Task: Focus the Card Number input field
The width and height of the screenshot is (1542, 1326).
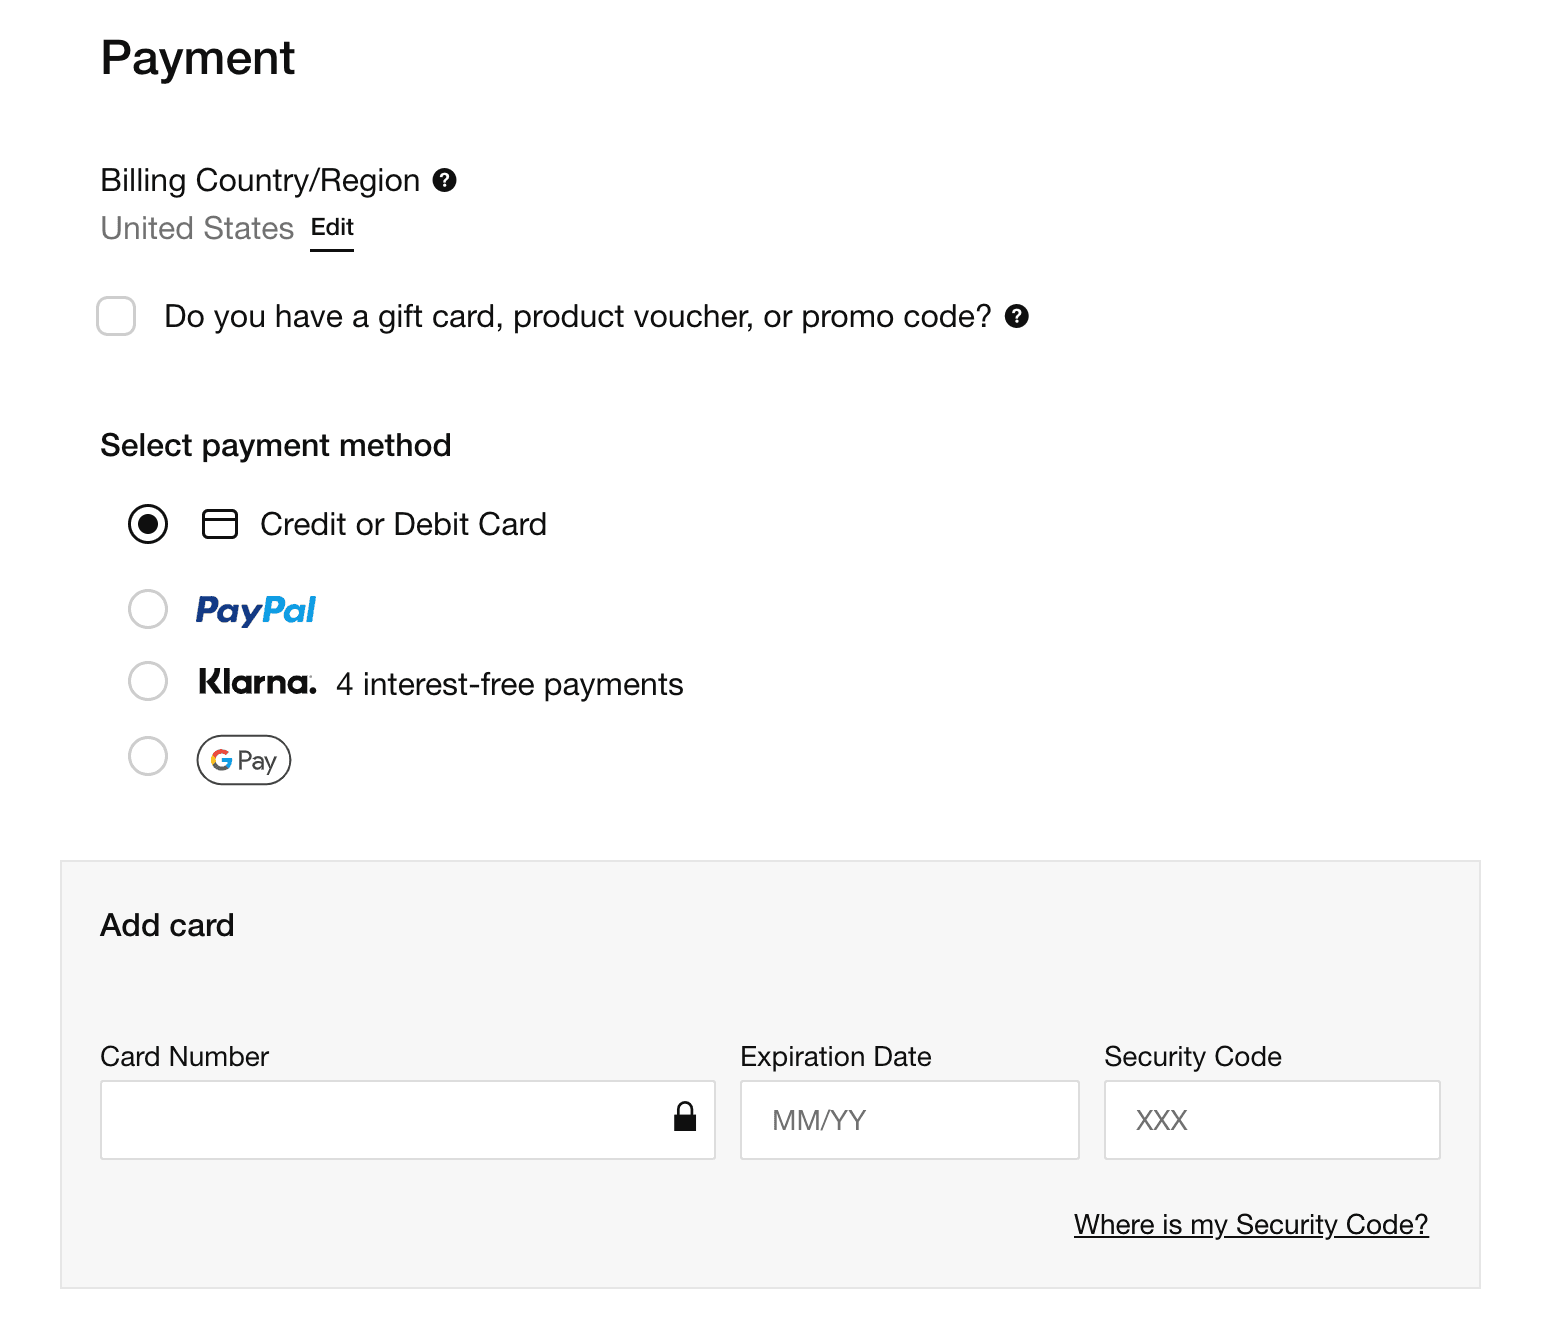Action: point(380,1120)
